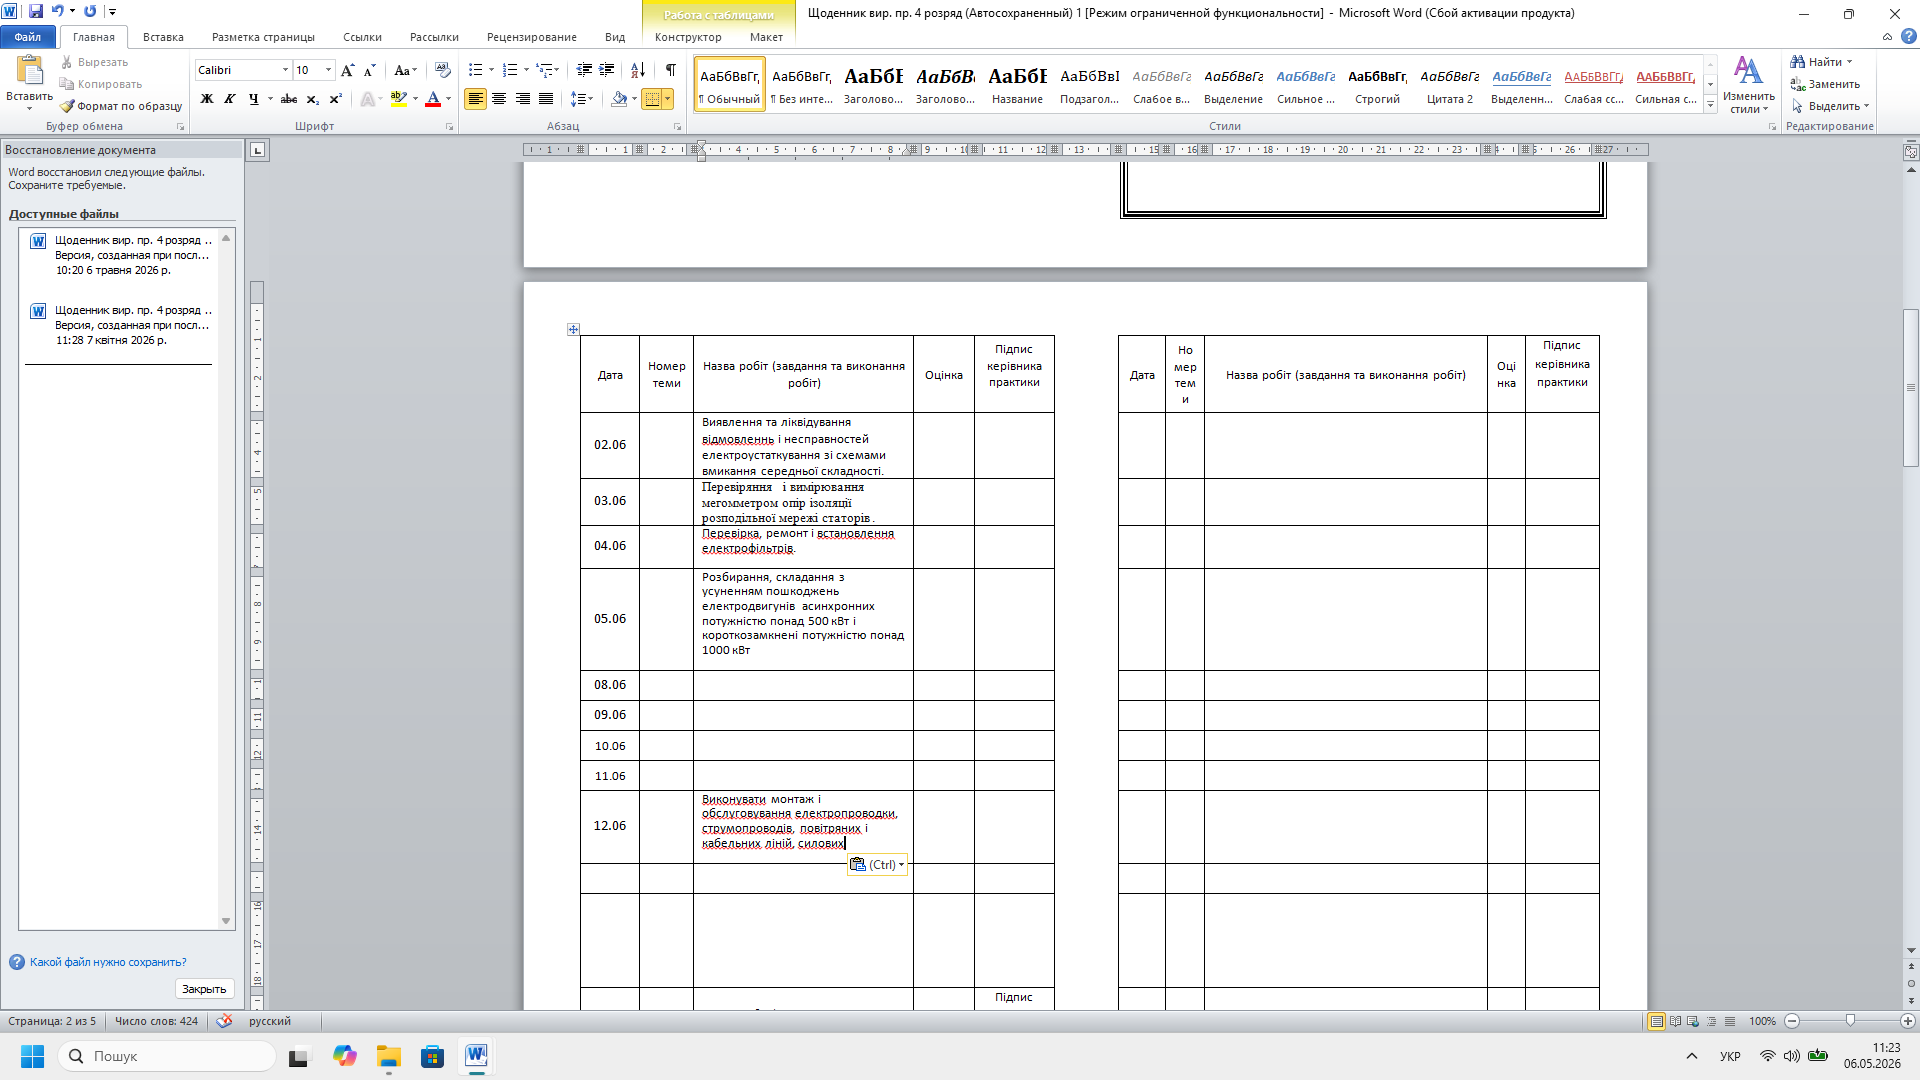1920x1080 pixels.
Task: Open the Change Case (Аа) dropdown
Action: point(405,70)
